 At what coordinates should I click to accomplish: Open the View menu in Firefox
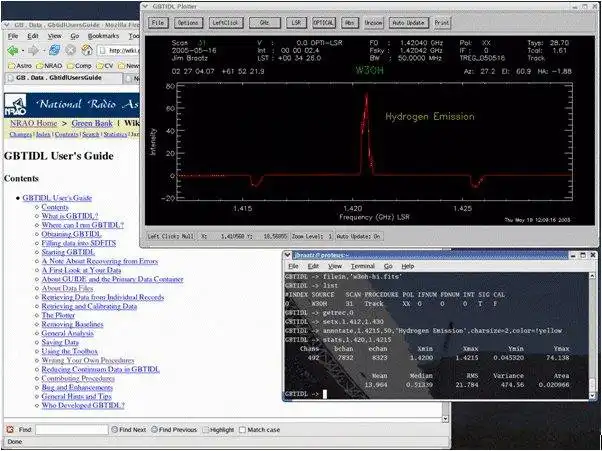[x=55, y=36]
